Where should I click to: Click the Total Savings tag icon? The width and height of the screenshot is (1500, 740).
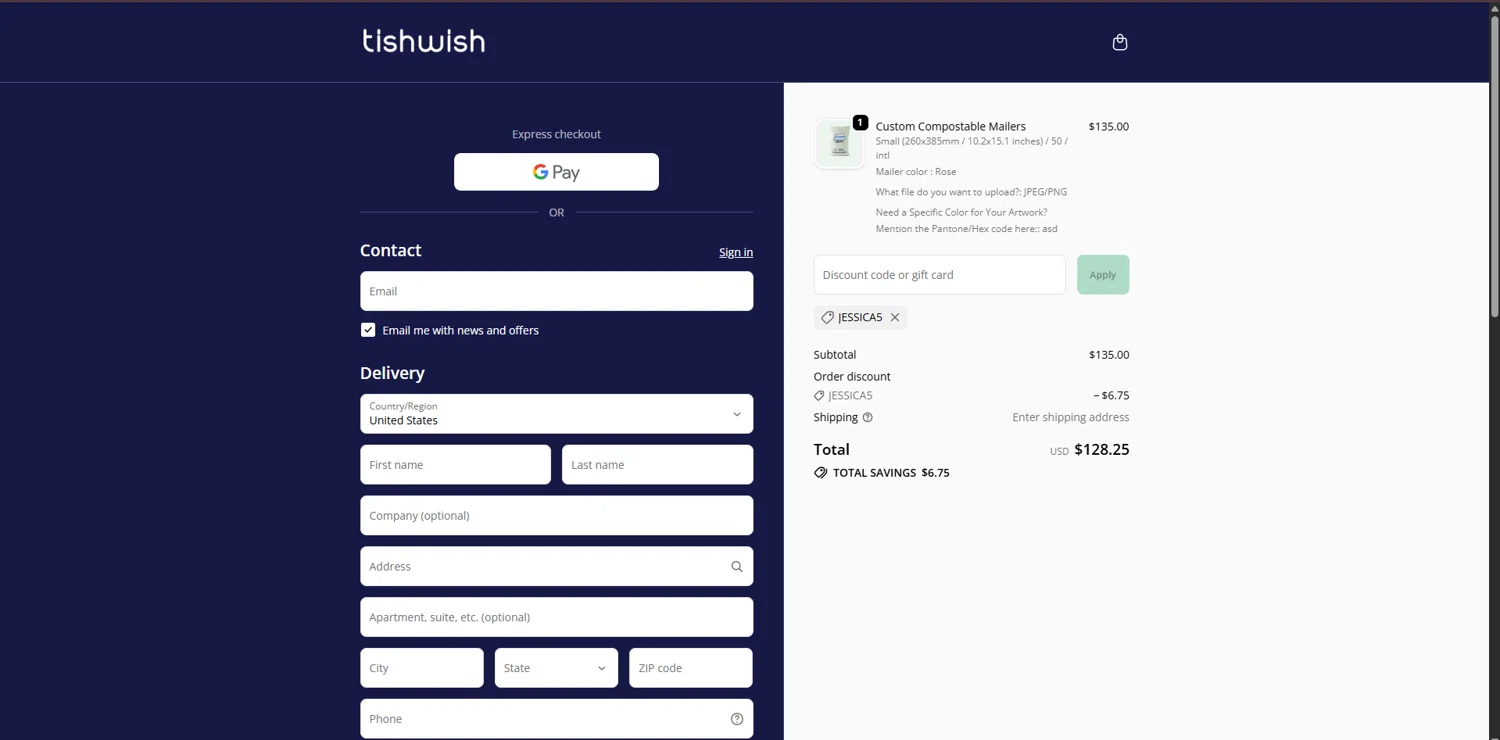click(x=821, y=473)
